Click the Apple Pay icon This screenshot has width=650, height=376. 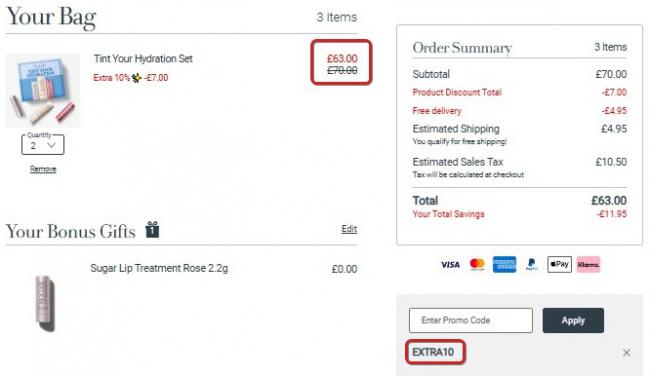coord(559,264)
